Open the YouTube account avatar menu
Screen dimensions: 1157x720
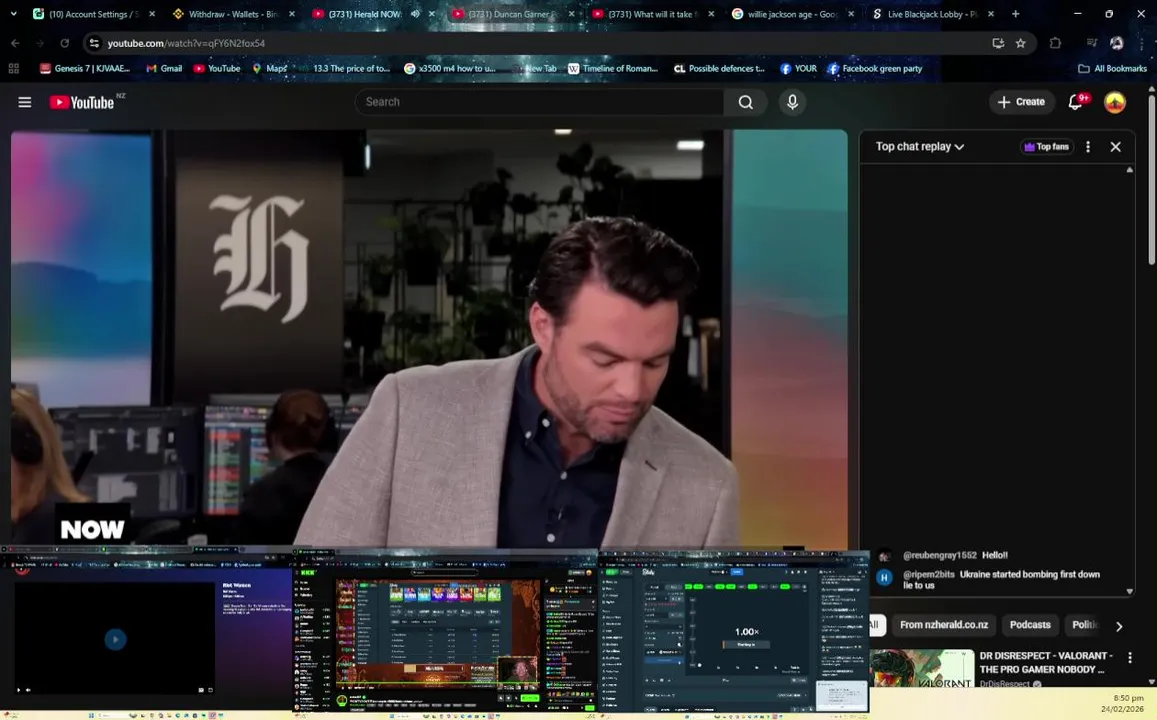(x=1114, y=102)
